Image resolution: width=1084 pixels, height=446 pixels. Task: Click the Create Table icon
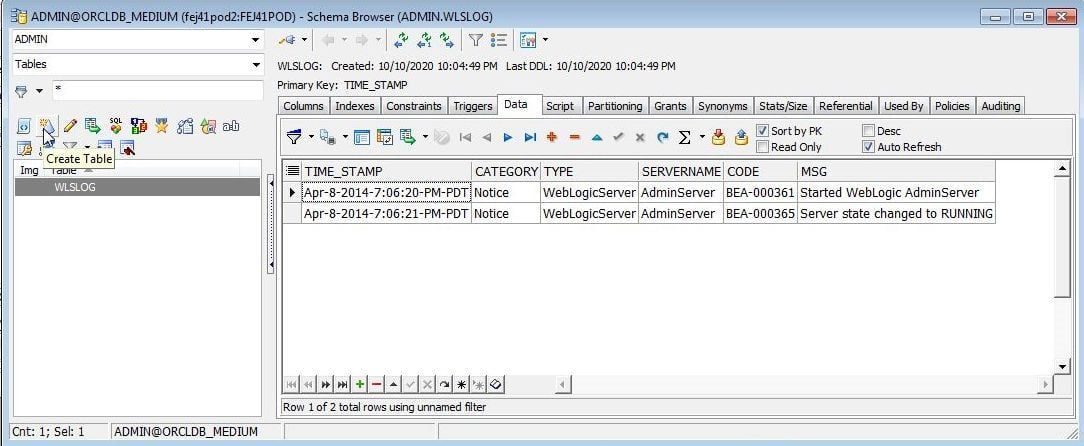46,126
